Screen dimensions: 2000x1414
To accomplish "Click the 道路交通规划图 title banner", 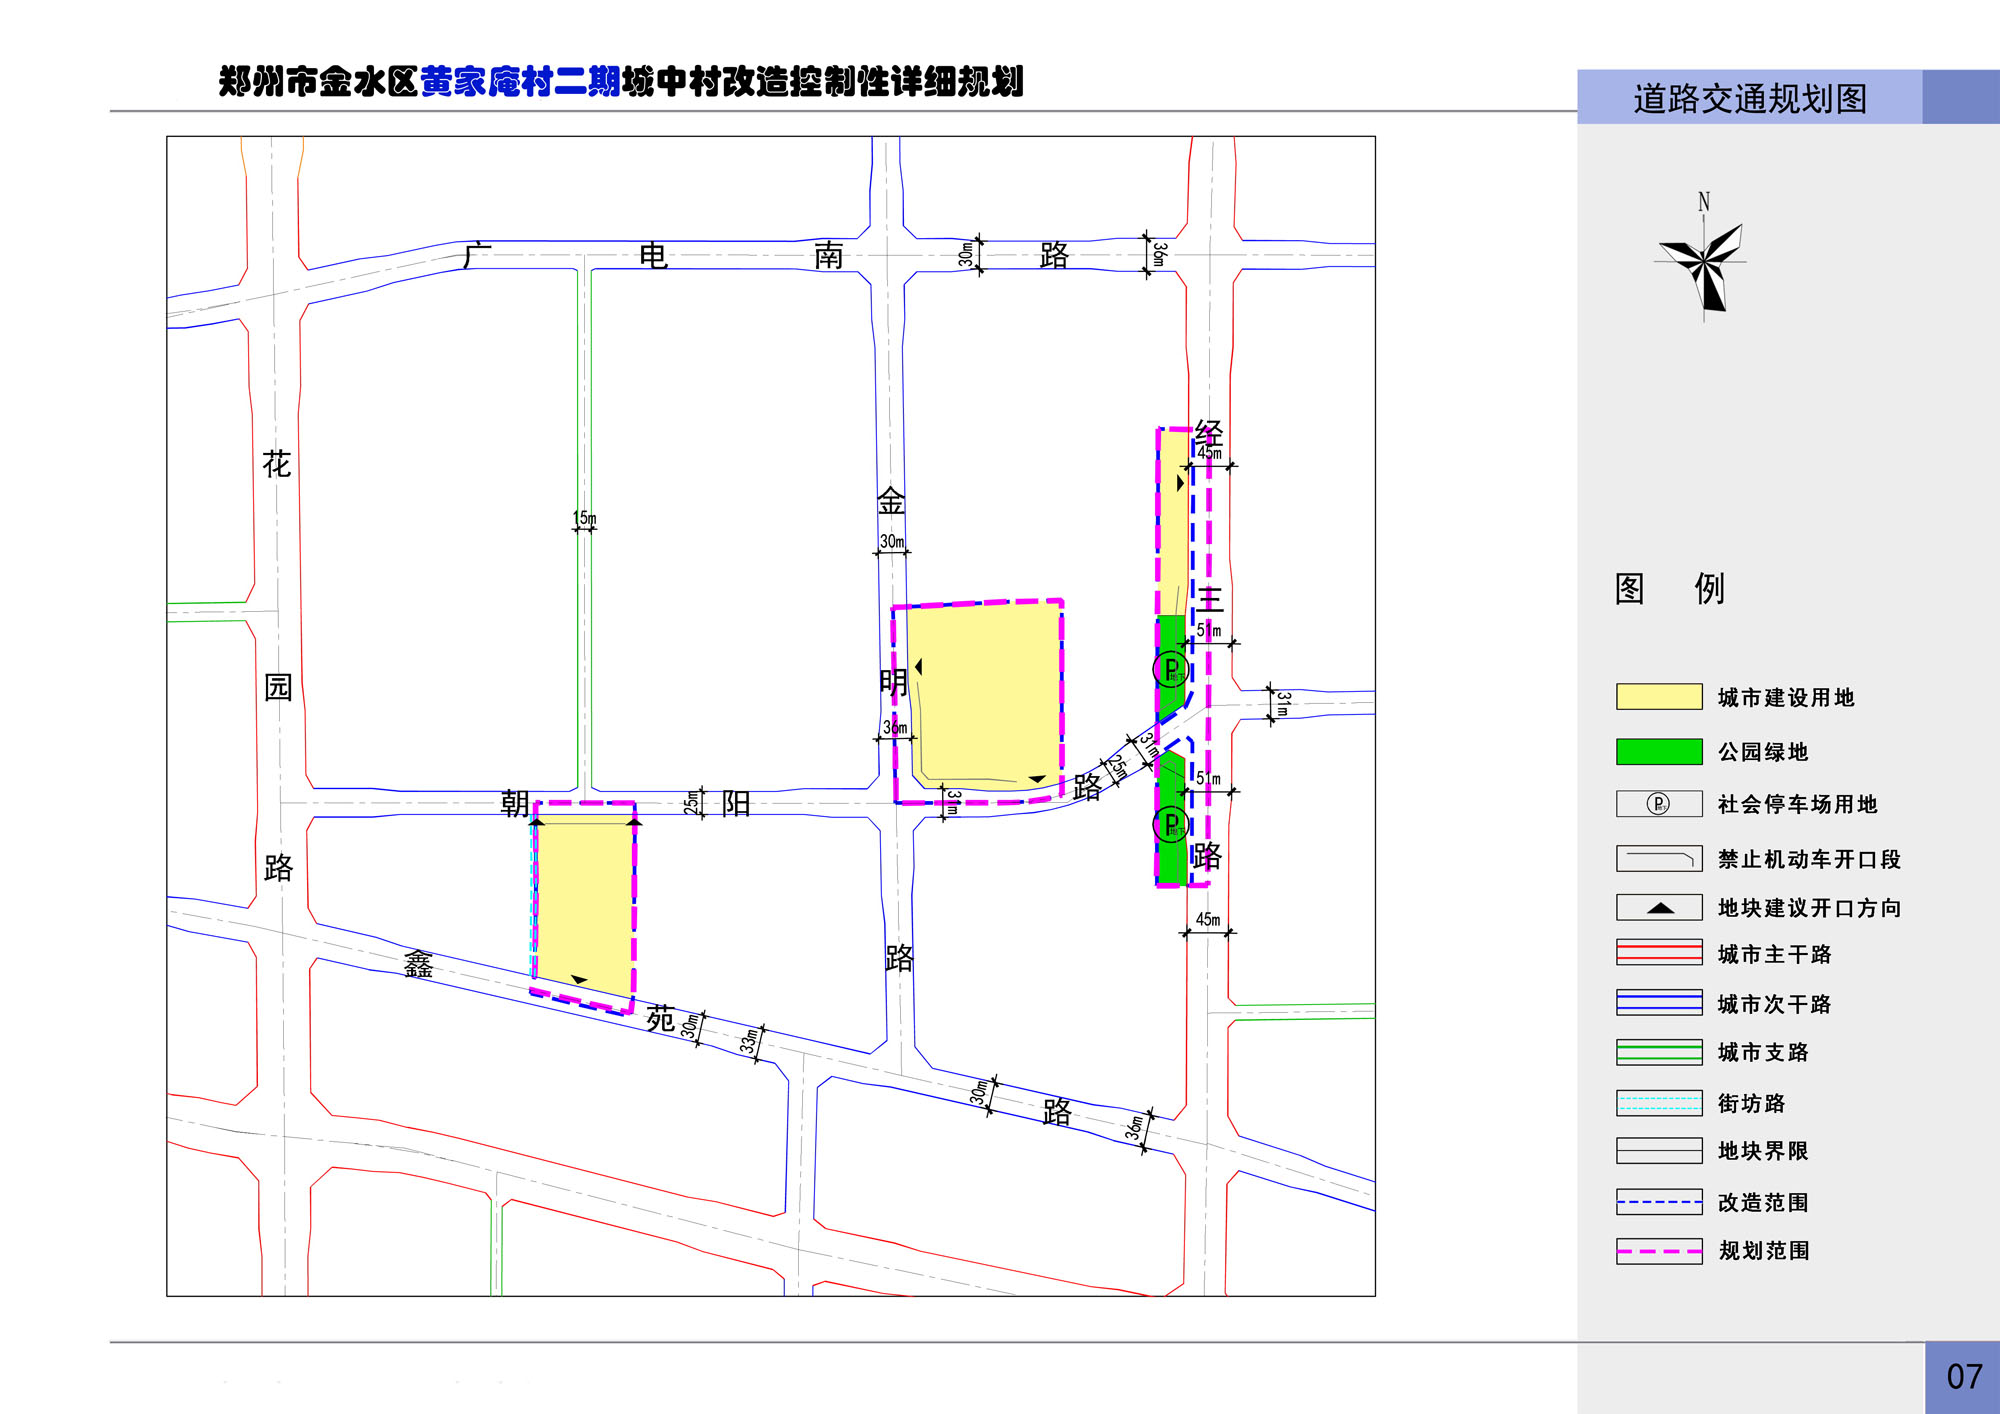I will 1749,98.
